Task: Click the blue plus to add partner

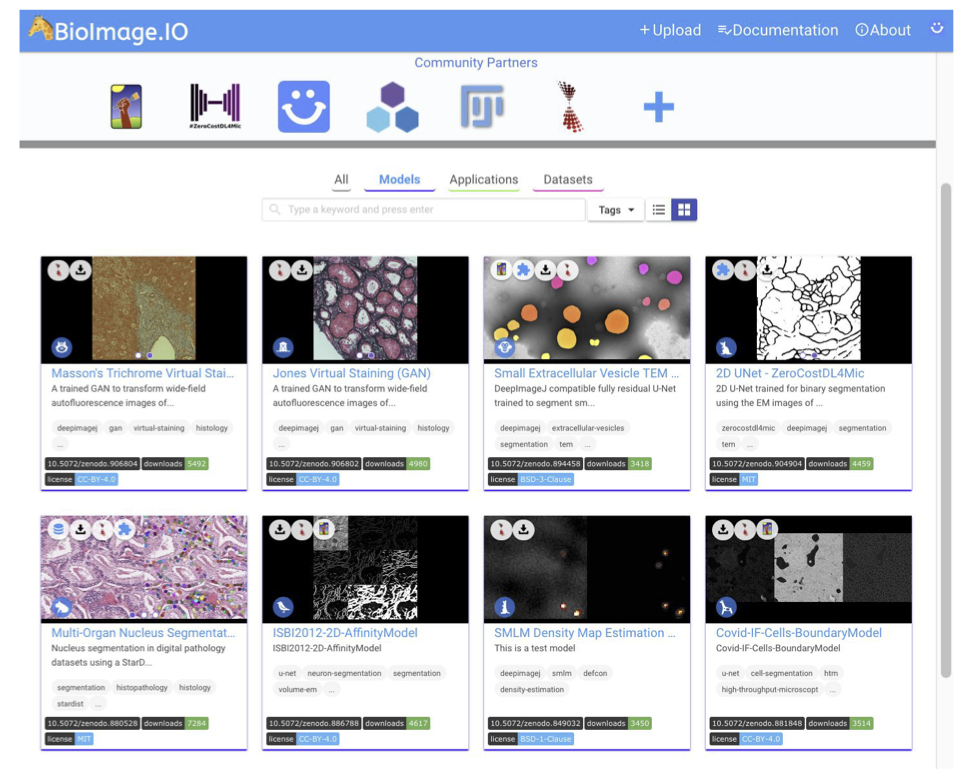Action: click(x=658, y=107)
